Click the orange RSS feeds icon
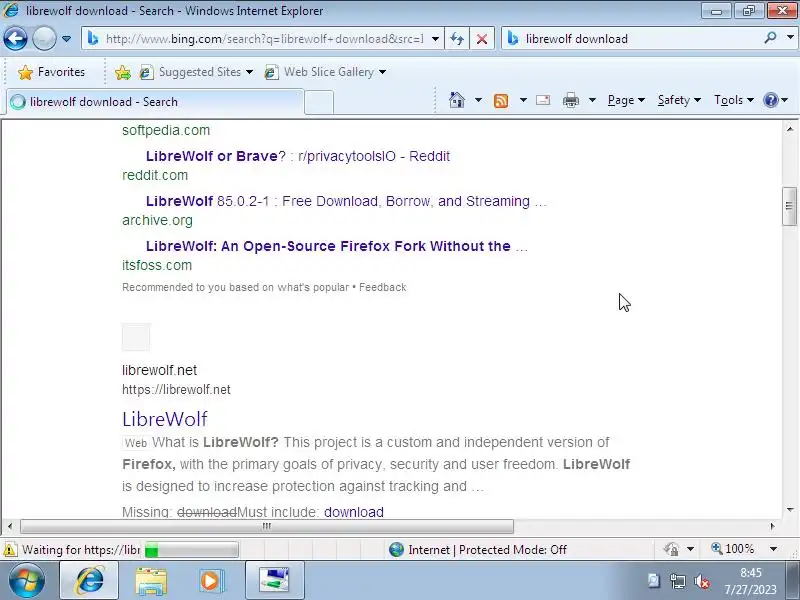This screenshot has width=800, height=600. click(501, 101)
